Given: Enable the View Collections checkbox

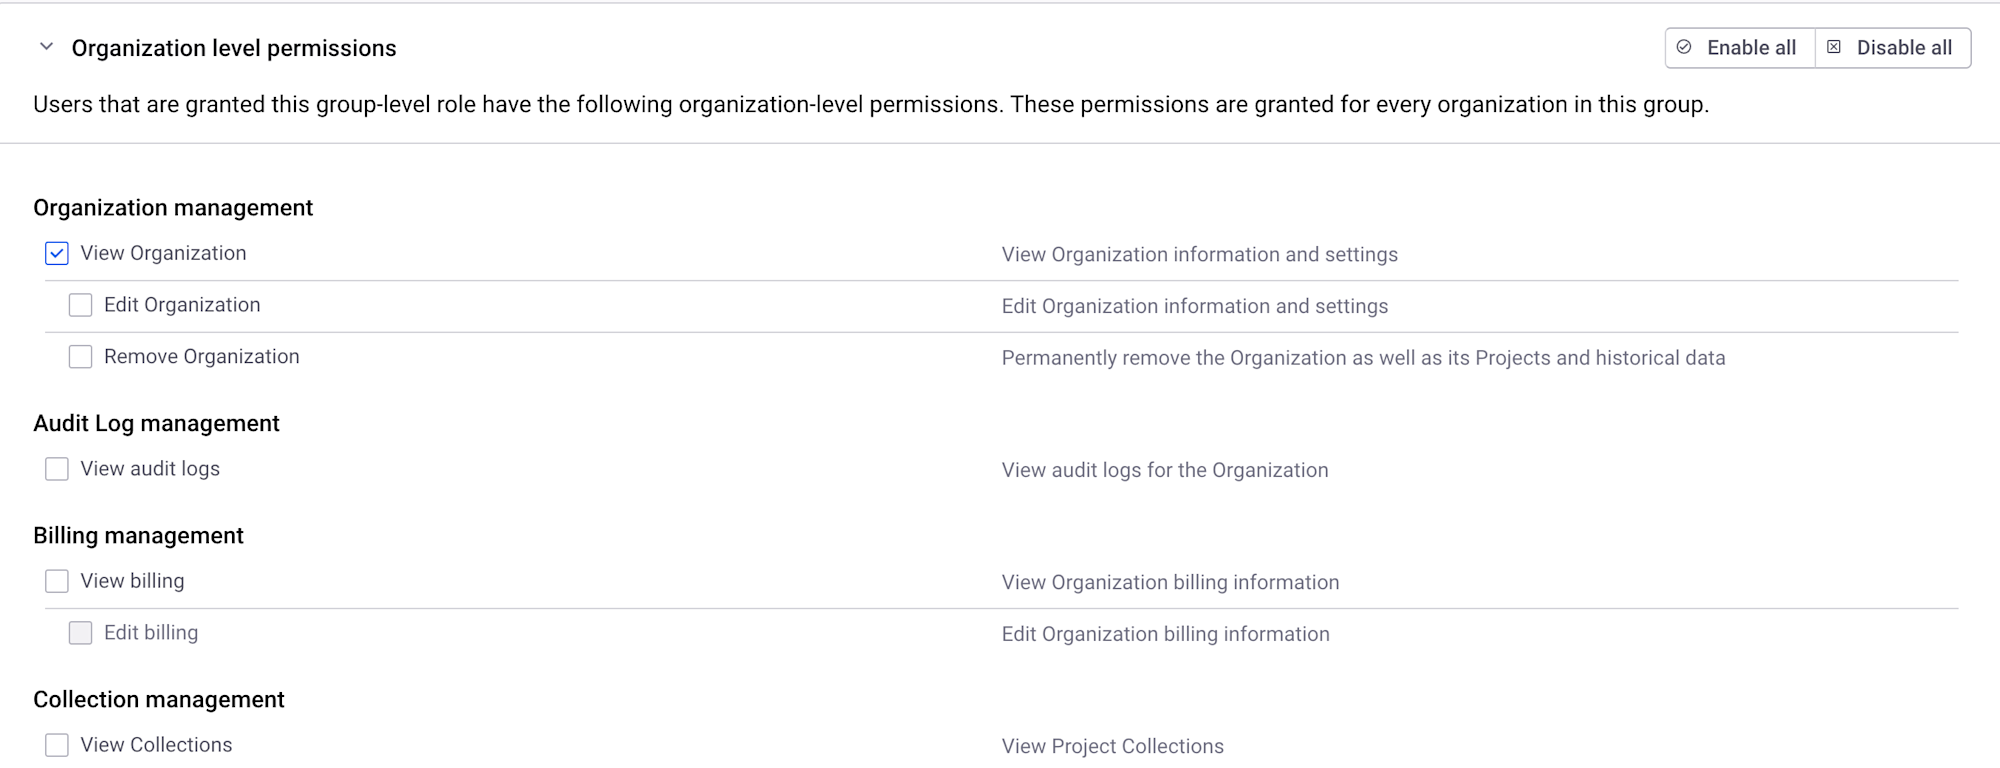Looking at the screenshot, I should pos(57,745).
